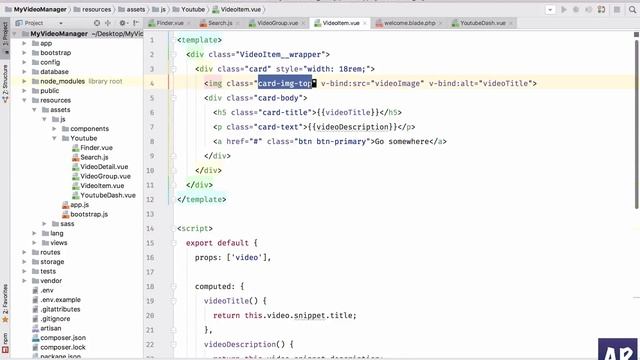Image resolution: width=640 pixels, height=360 pixels.
Task: Click the scroll-from-source target icon
Action: [x=97, y=23]
